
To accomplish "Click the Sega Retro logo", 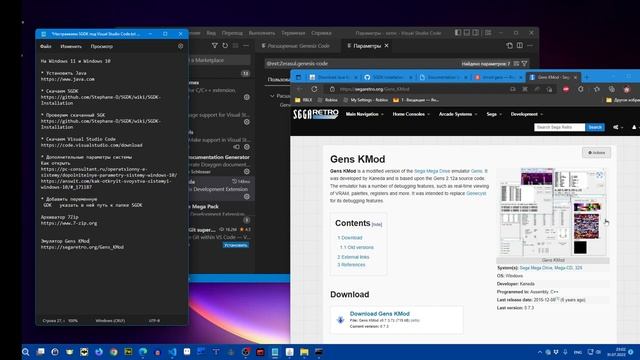I will coord(316,114).
